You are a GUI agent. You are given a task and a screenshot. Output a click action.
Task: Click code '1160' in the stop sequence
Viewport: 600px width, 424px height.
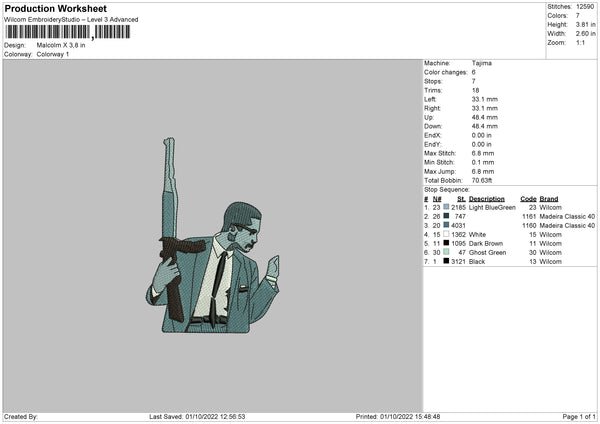coord(529,225)
